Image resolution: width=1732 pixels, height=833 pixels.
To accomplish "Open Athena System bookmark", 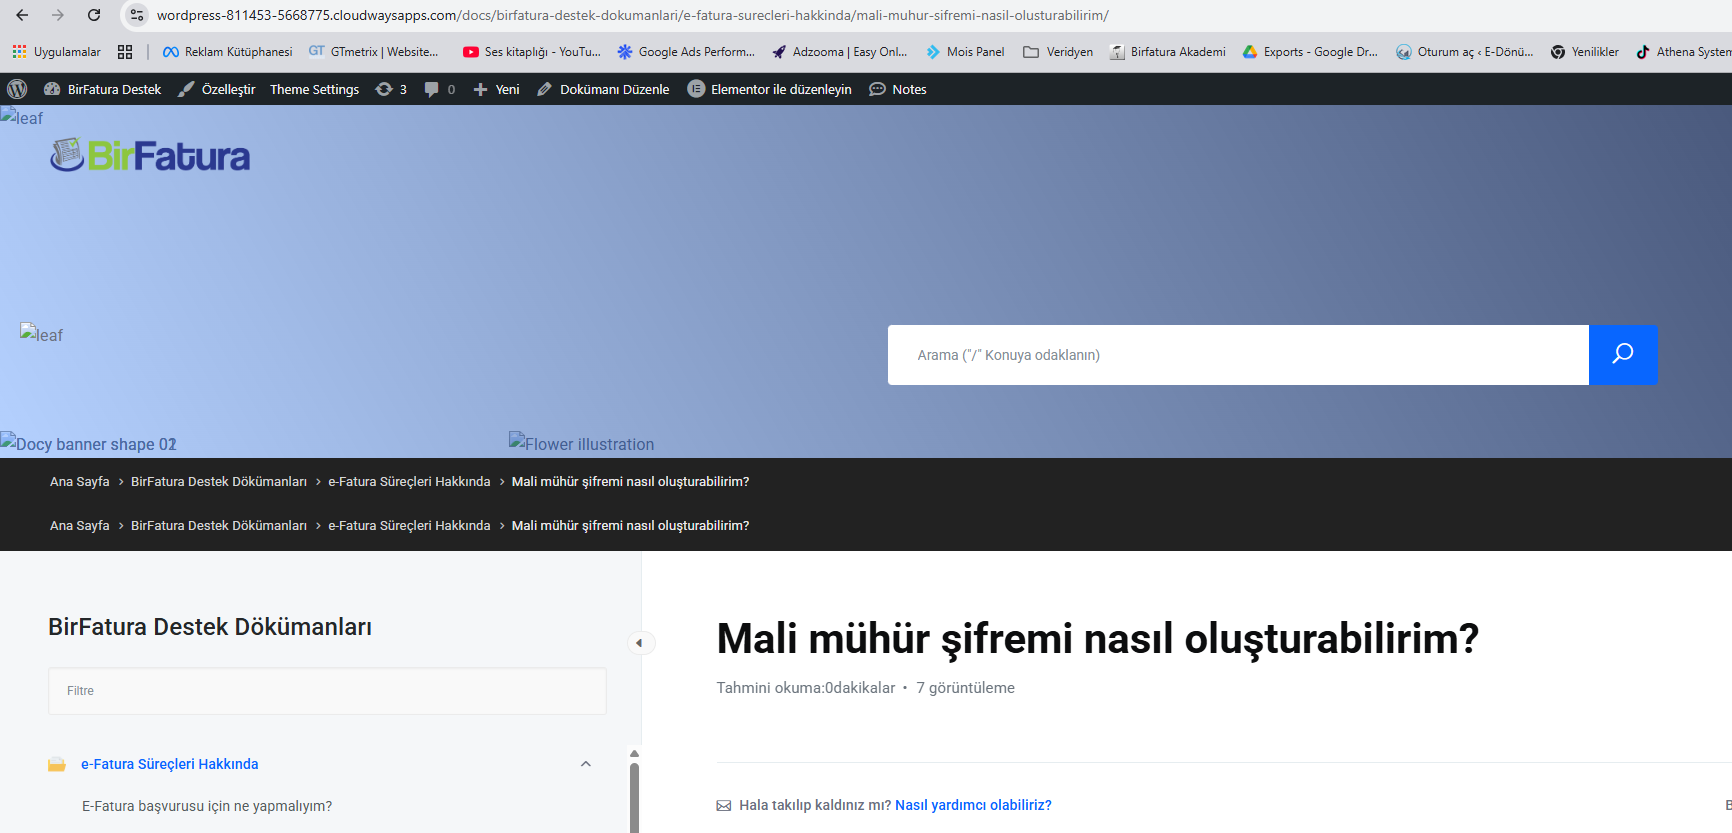I will (1683, 52).
